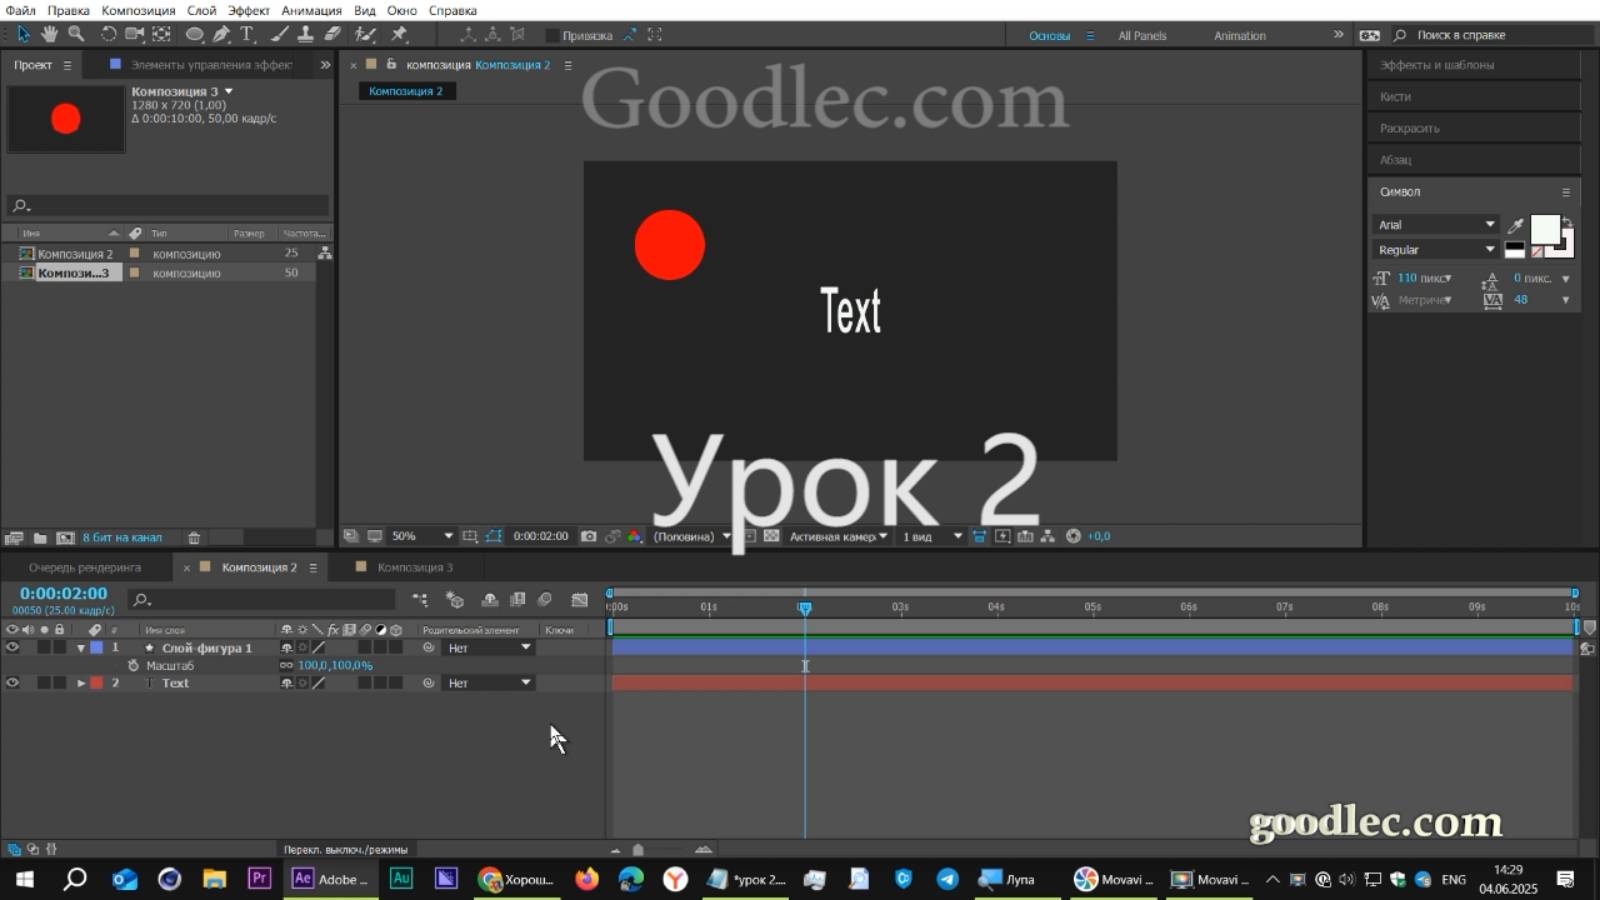The width and height of the screenshot is (1600, 900).
Task: Choose the Pen tool
Action: [220, 34]
